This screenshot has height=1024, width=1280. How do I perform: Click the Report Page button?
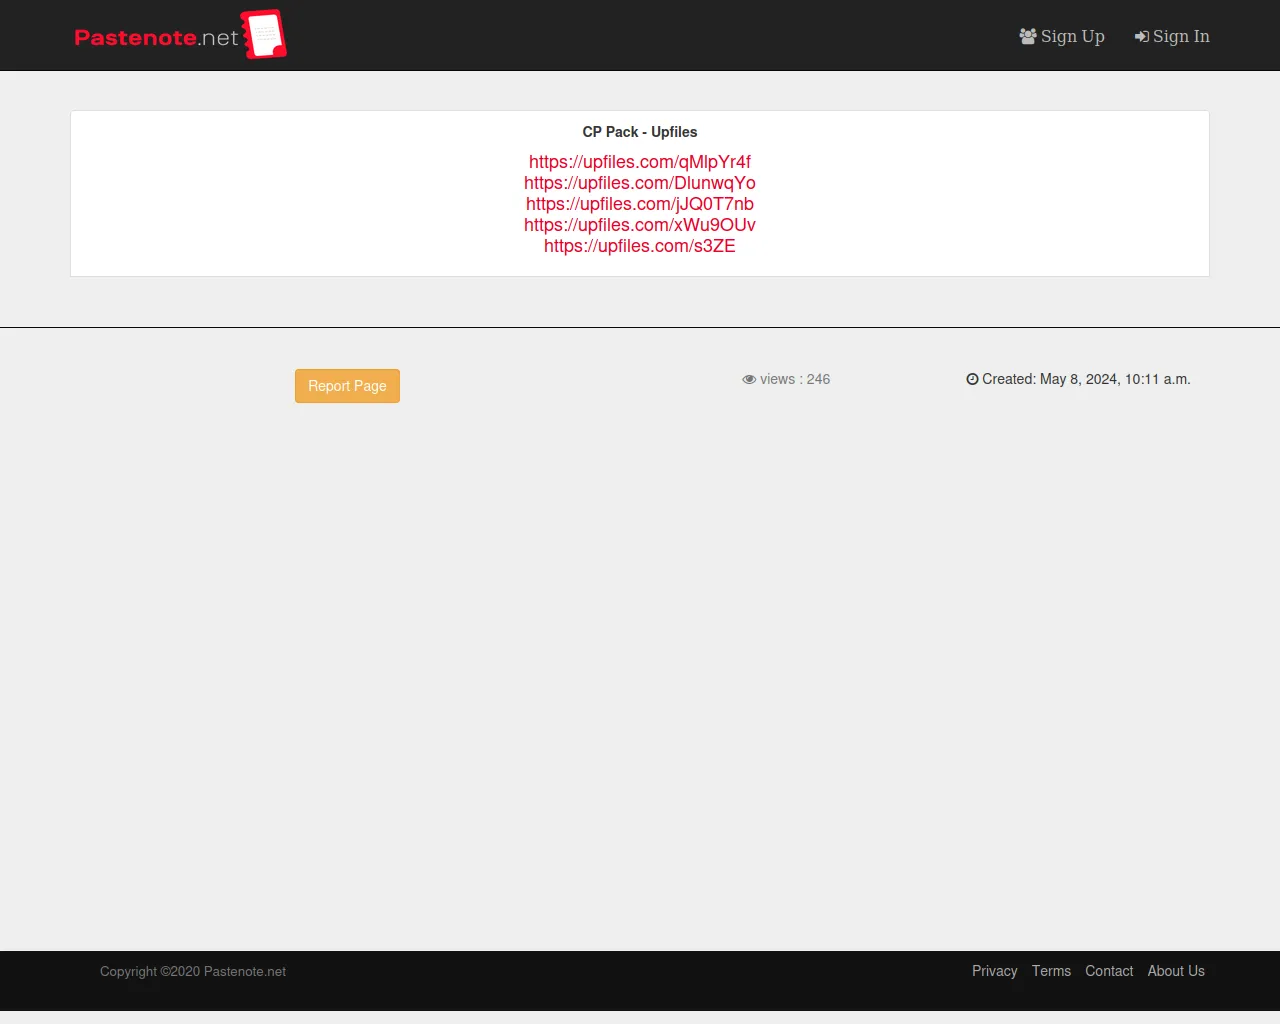(x=347, y=386)
